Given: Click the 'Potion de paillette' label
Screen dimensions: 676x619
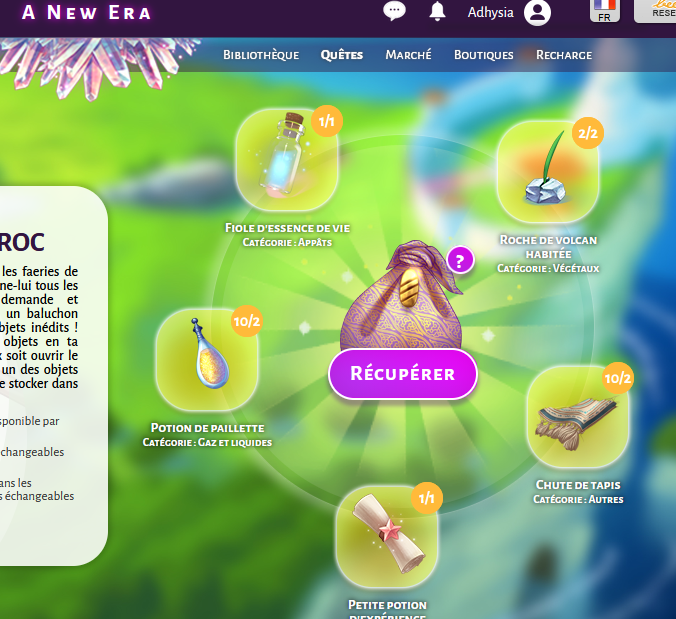Looking at the screenshot, I should coord(207,428).
